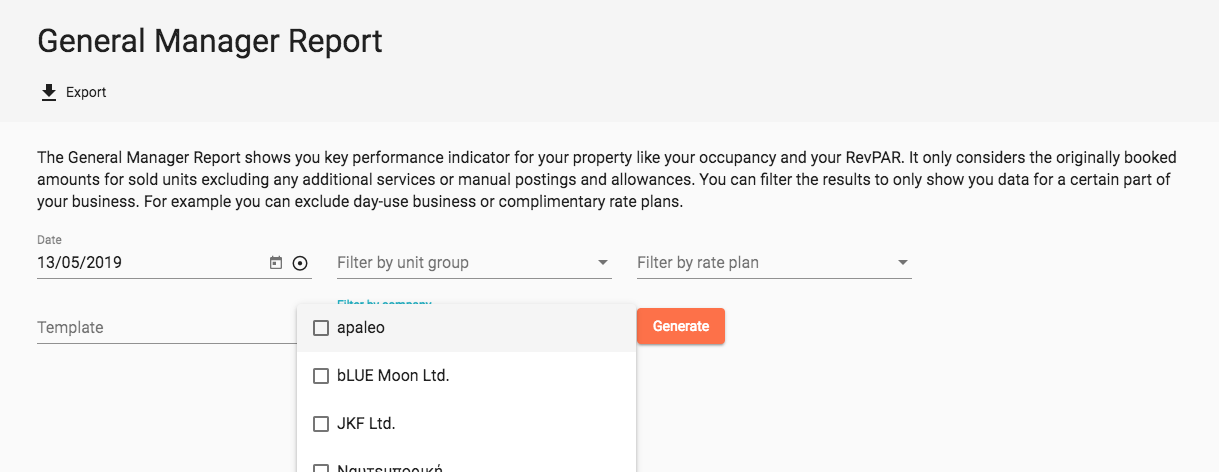1219x472 pixels.
Task: Click the General Manager Report heading
Action: [210, 41]
